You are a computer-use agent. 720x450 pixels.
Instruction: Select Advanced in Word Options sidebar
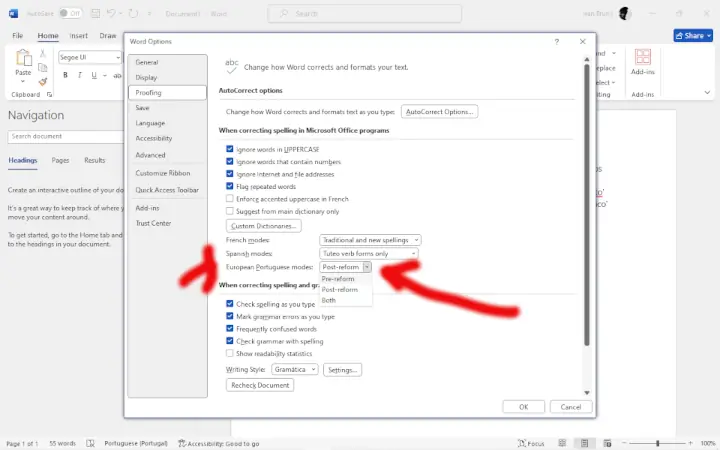[150, 155]
